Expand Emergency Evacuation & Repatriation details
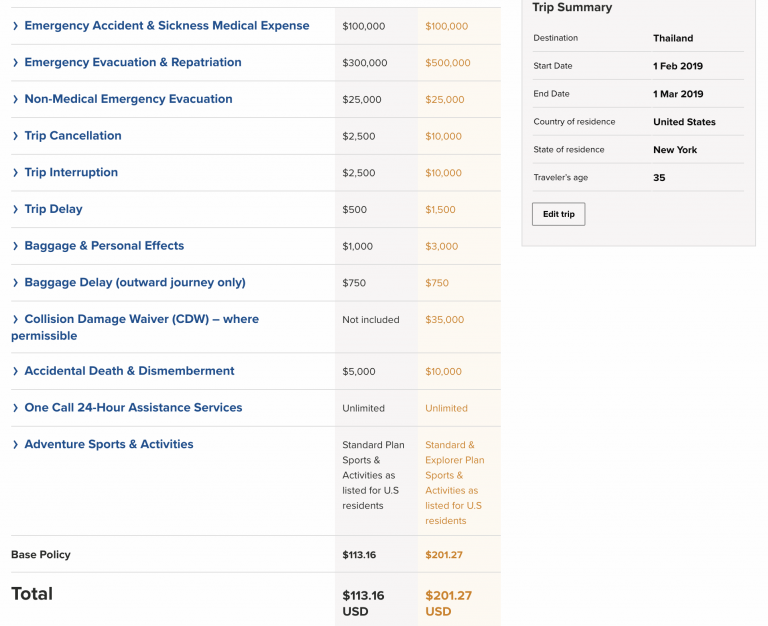 132,62
